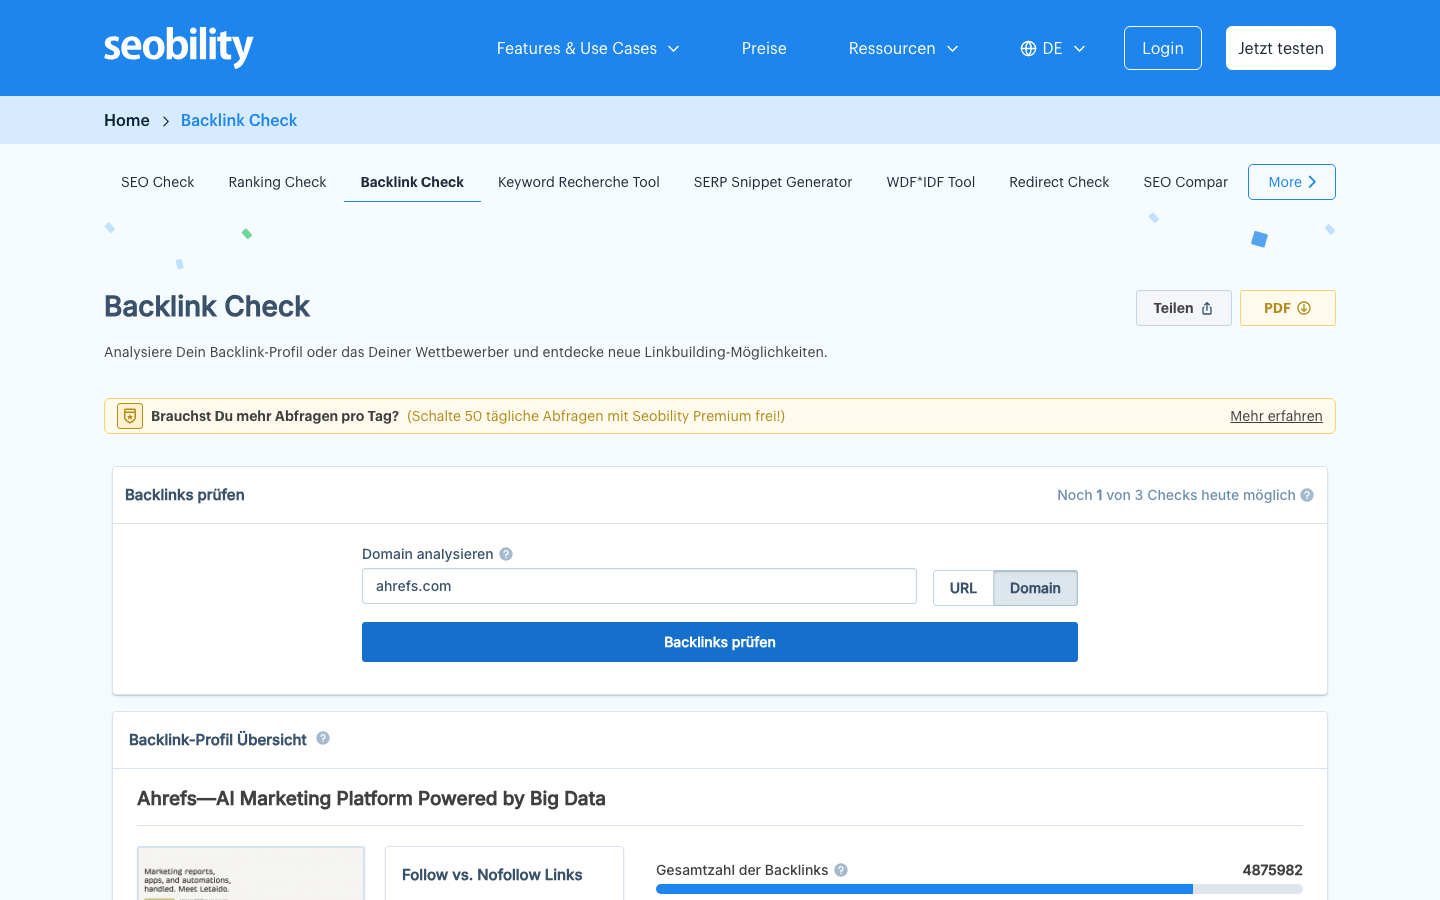This screenshot has height=900, width=1440.
Task: Select the Backlink Check tab
Action: [412, 182]
